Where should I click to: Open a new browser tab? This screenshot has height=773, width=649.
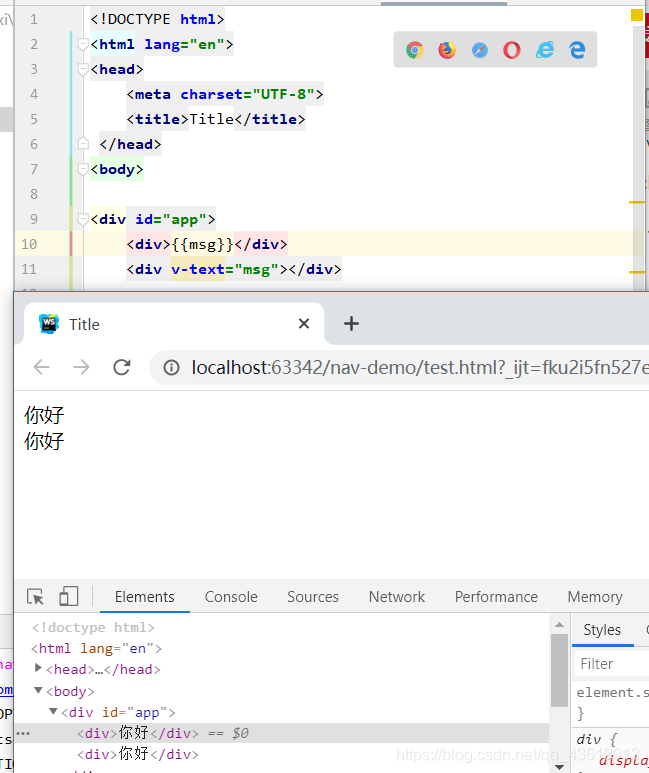coord(351,324)
